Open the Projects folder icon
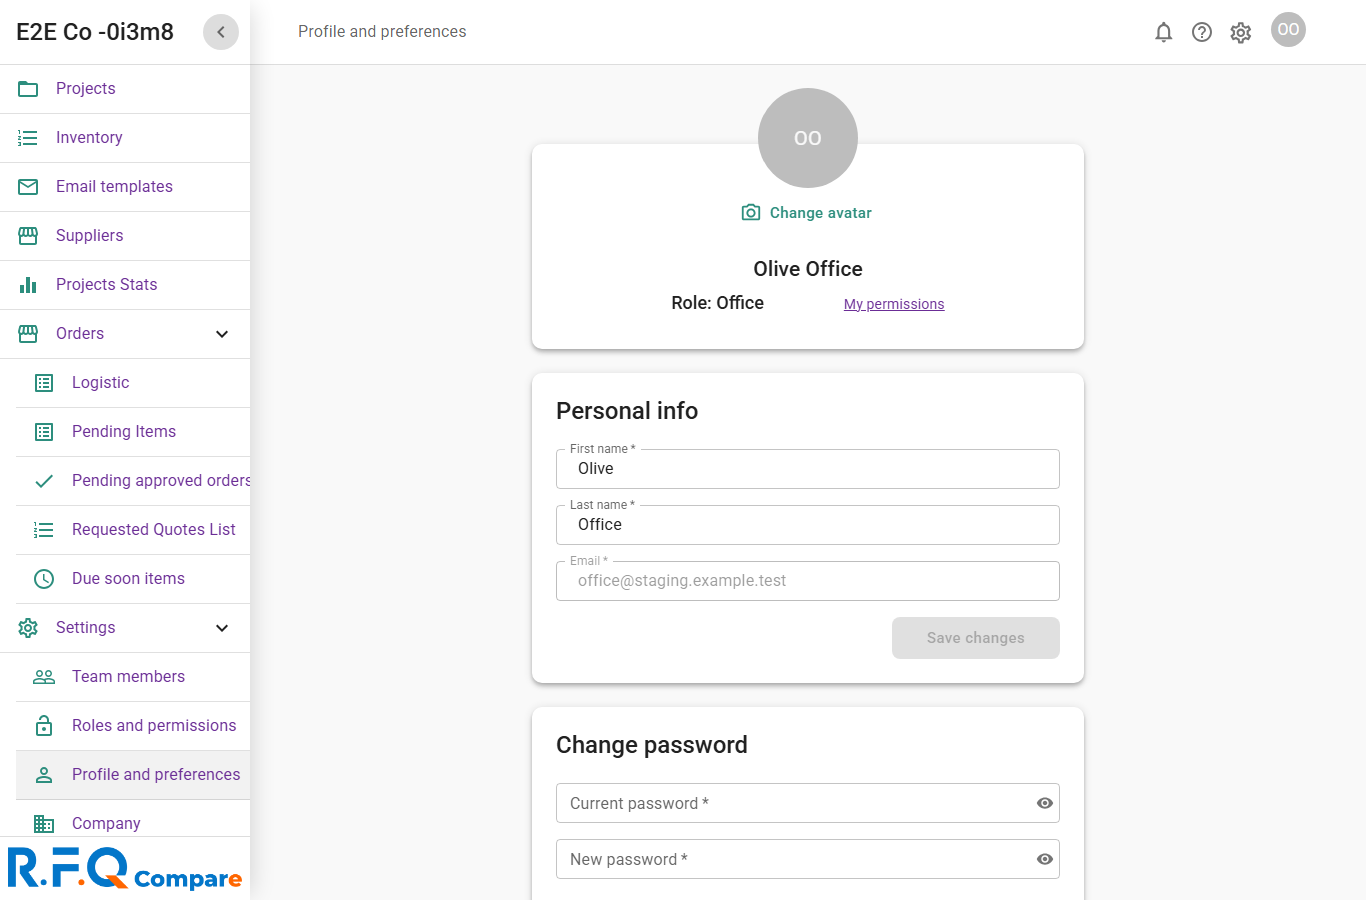This screenshot has height=900, width=1366. click(28, 89)
